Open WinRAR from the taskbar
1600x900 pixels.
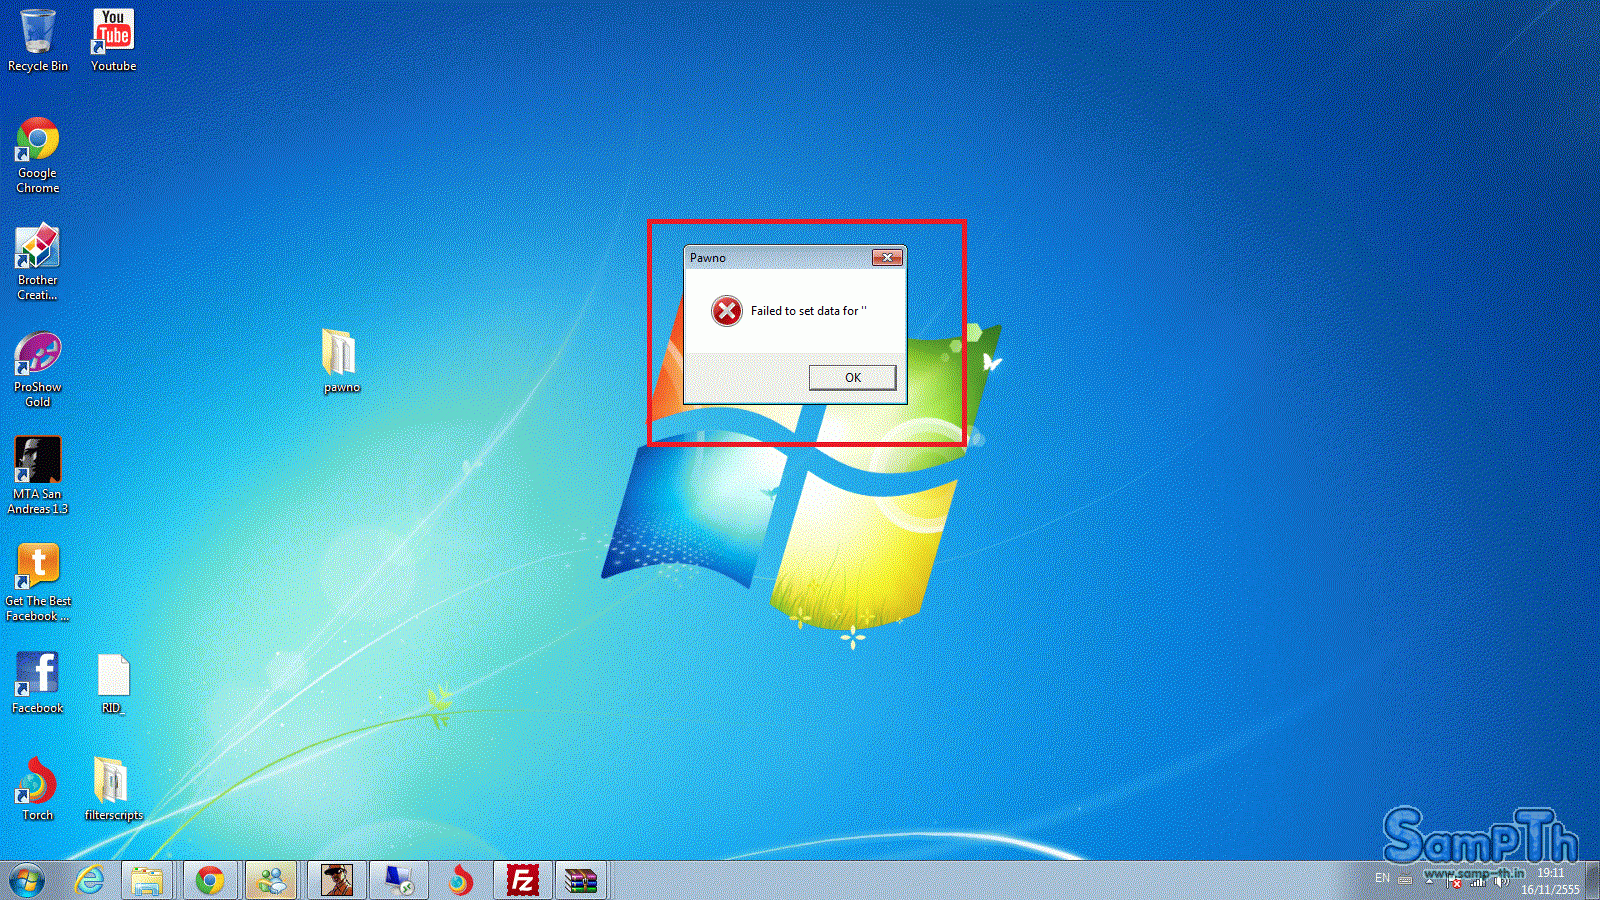pos(581,880)
